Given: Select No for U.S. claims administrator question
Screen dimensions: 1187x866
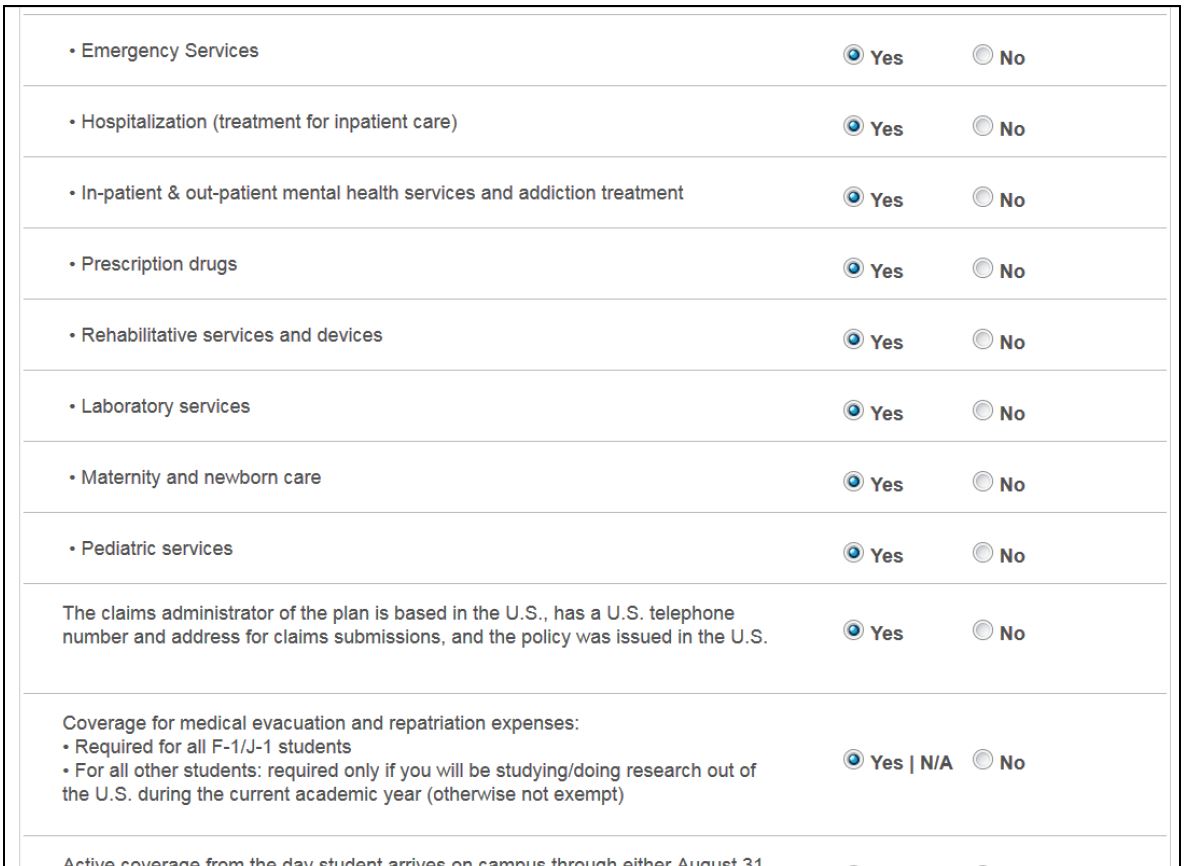Looking at the screenshot, I should tap(983, 630).
